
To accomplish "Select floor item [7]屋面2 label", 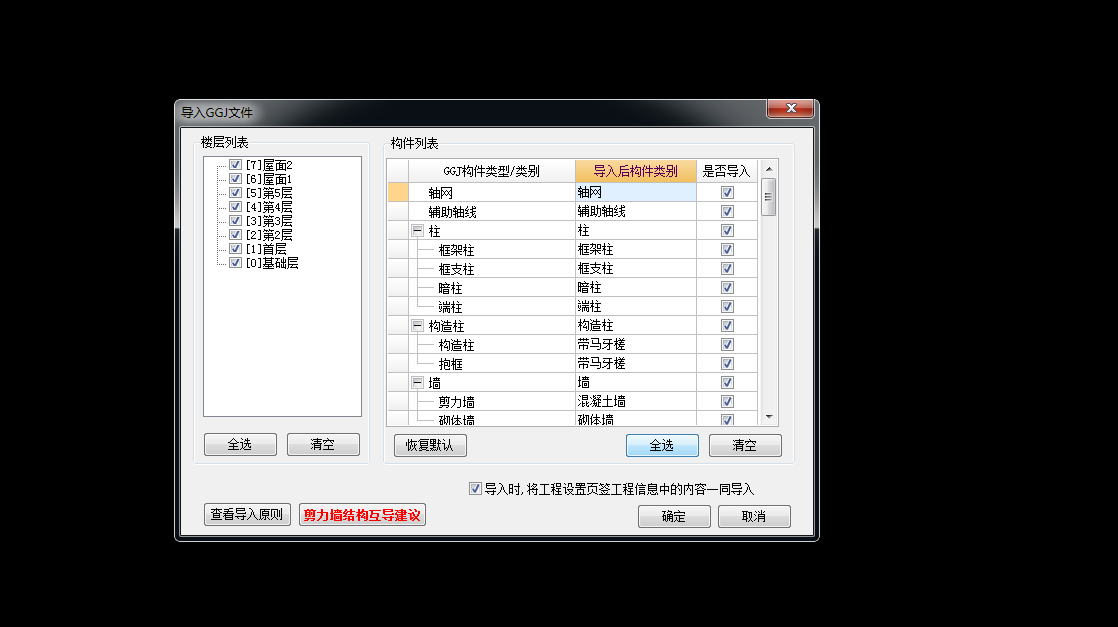I will coord(269,165).
